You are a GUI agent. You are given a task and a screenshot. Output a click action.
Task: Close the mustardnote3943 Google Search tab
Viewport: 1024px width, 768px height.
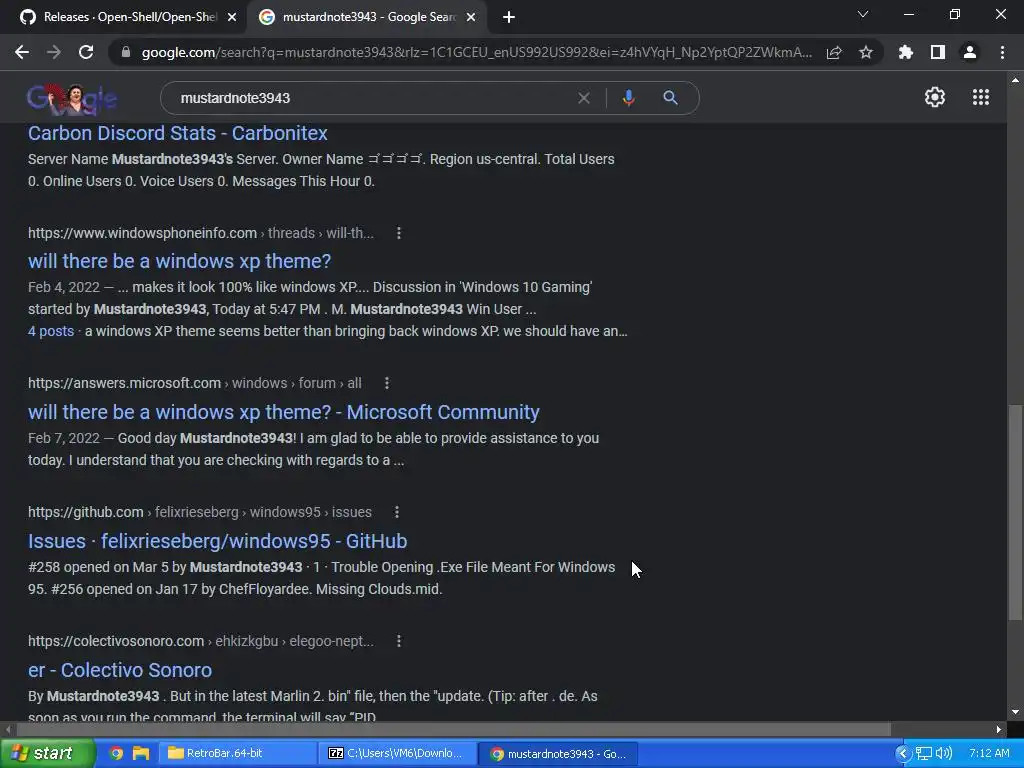click(x=471, y=18)
